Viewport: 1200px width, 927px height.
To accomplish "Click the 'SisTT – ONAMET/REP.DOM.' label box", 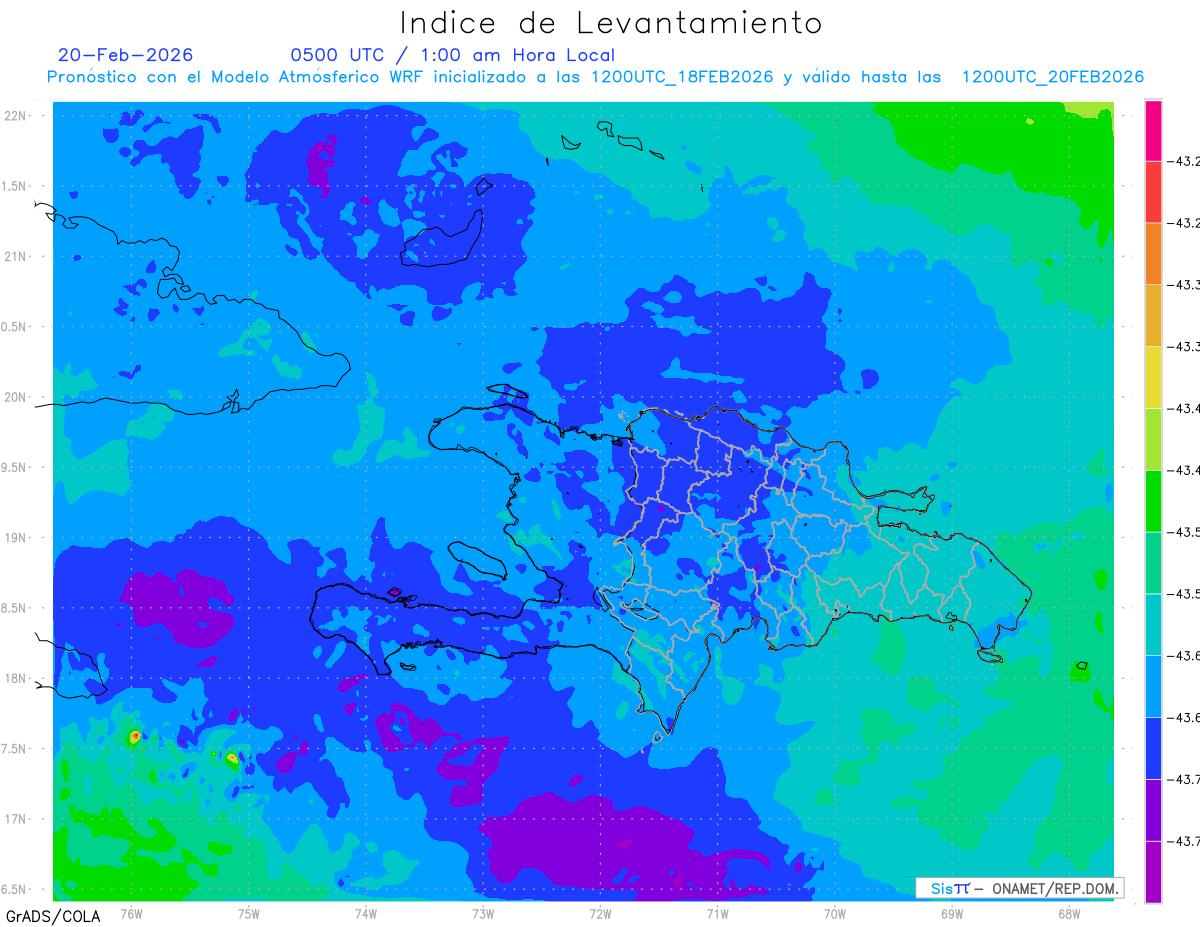I will 1020,888.
